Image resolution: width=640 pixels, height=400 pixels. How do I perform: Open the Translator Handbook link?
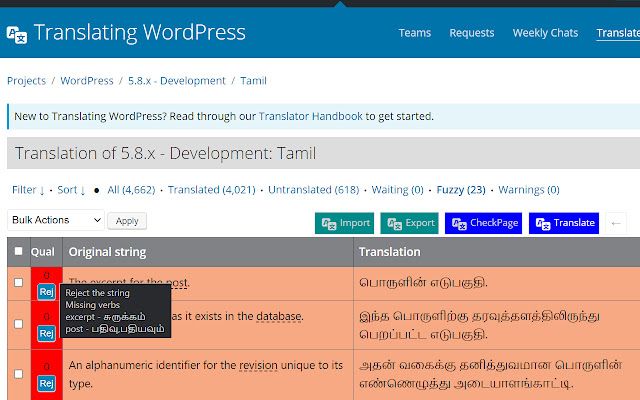(311, 116)
